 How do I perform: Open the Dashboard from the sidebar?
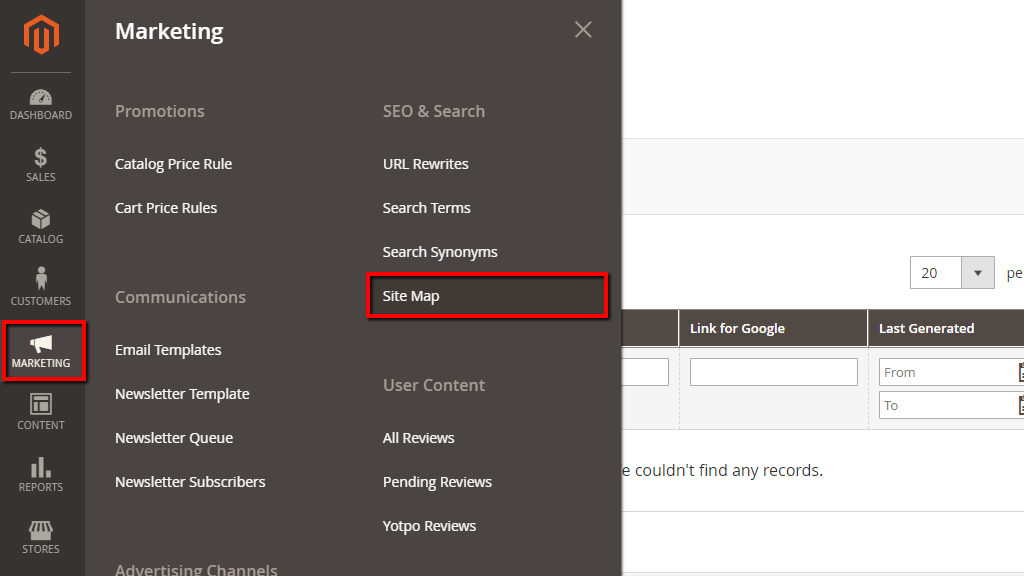[x=40, y=104]
